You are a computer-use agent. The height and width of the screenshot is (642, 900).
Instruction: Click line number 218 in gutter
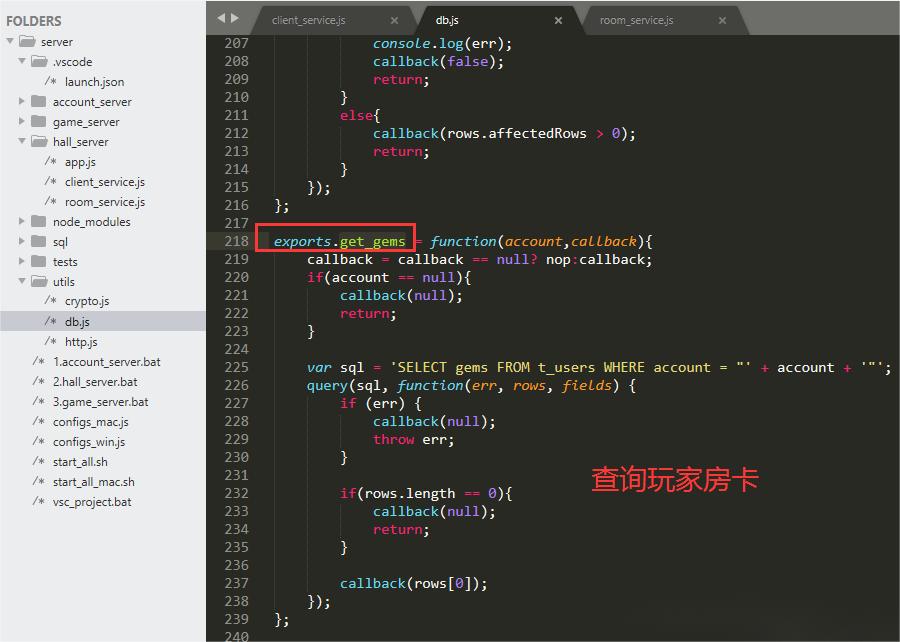pyautogui.click(x=236, y=241)
